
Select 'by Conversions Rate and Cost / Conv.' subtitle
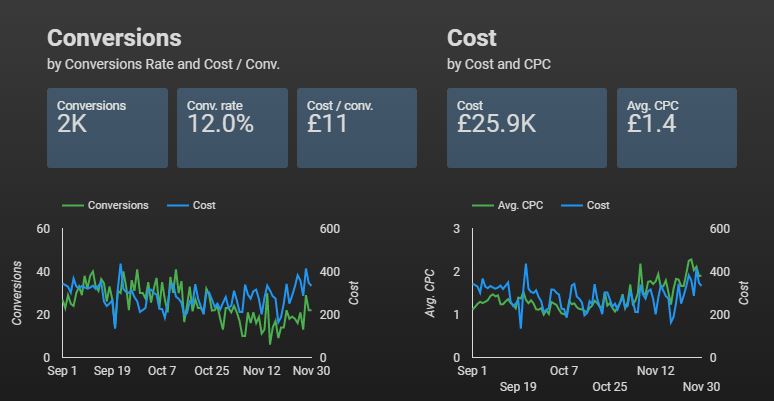point(163,65)
